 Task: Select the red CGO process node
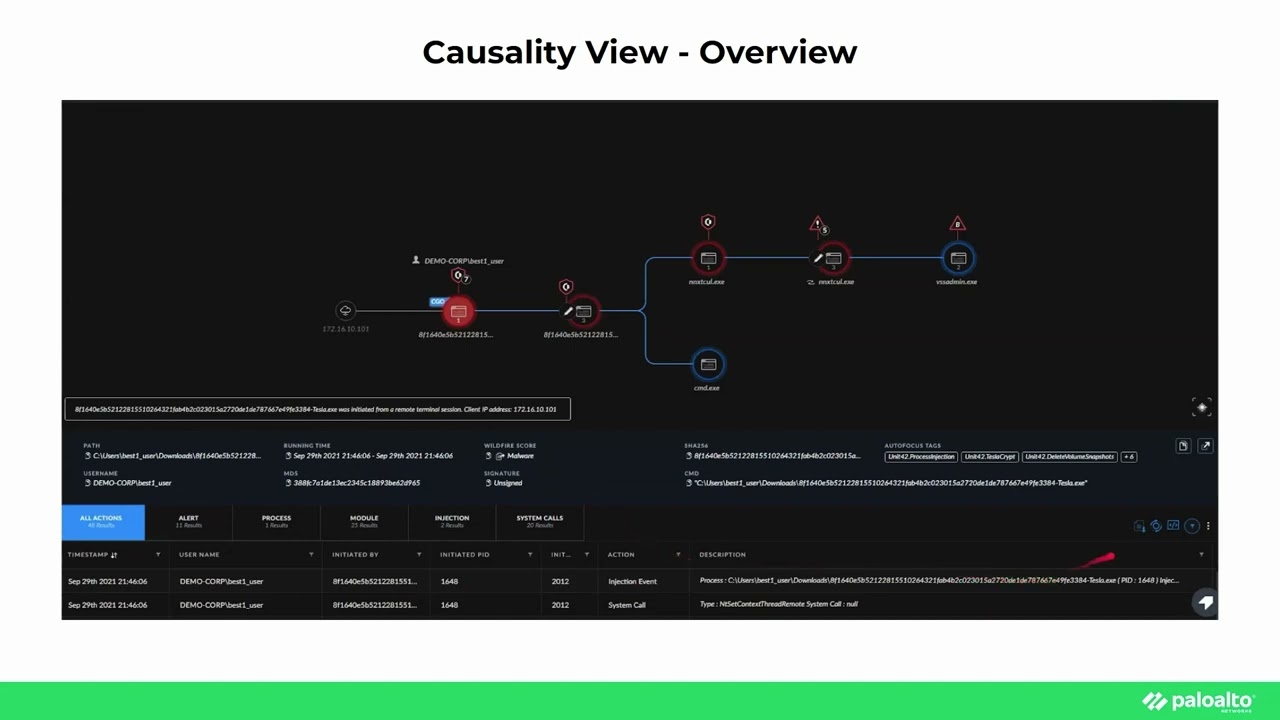458,312
